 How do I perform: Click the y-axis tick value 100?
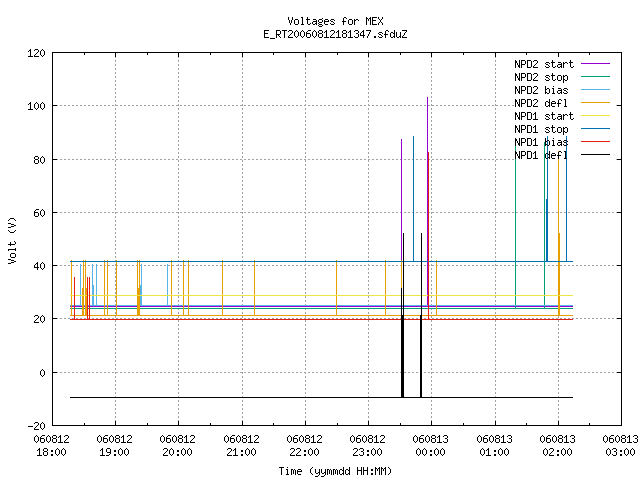click(36, 106)
